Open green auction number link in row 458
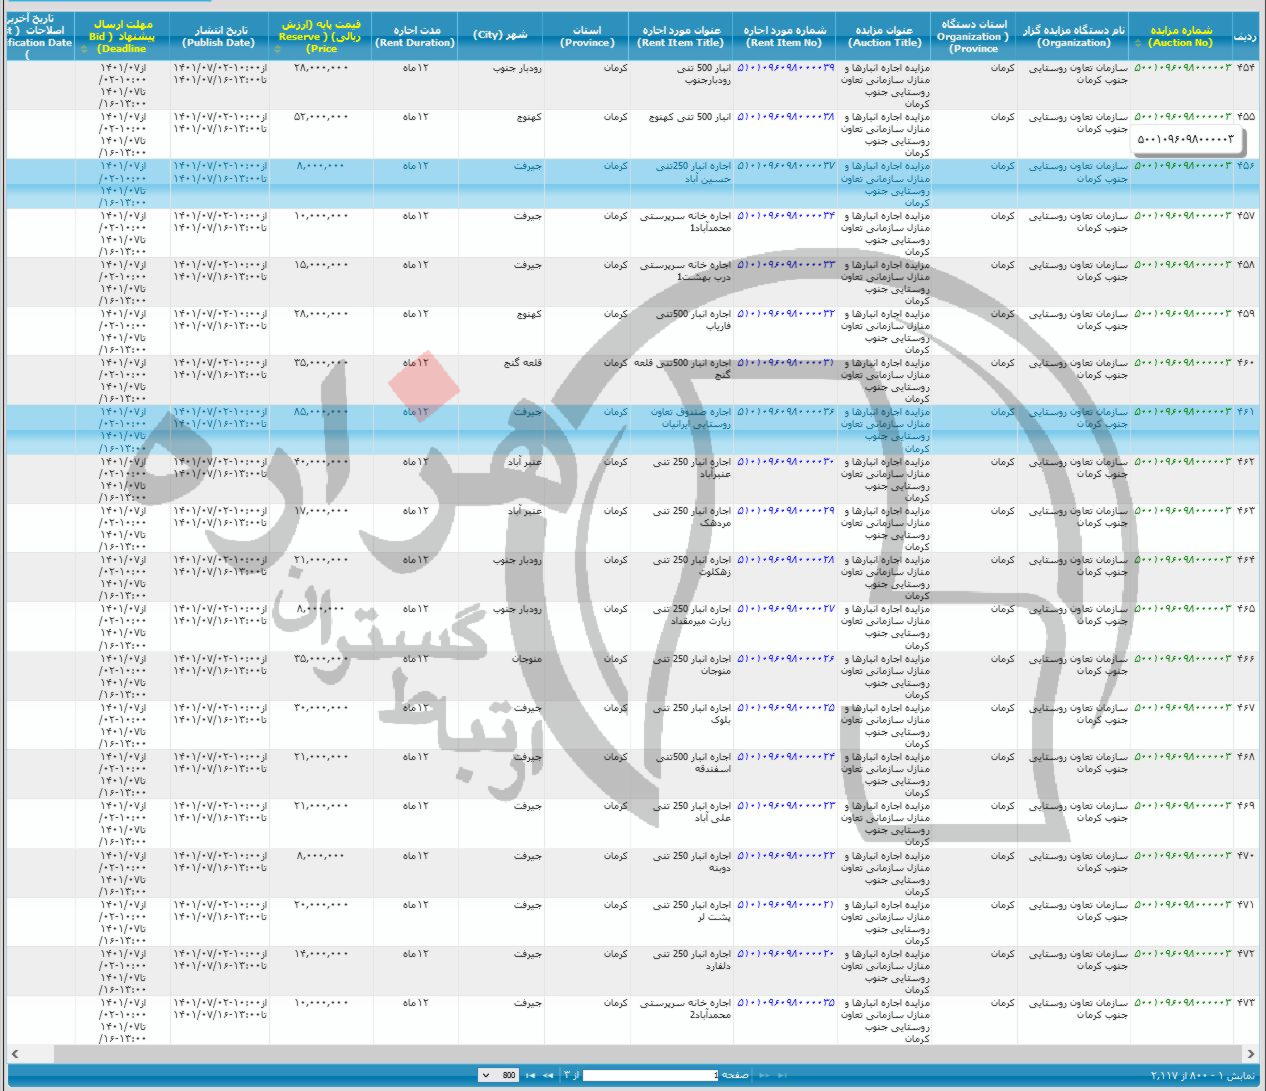This screenshot has width=1266, height=1091. tap(1183, 265)
